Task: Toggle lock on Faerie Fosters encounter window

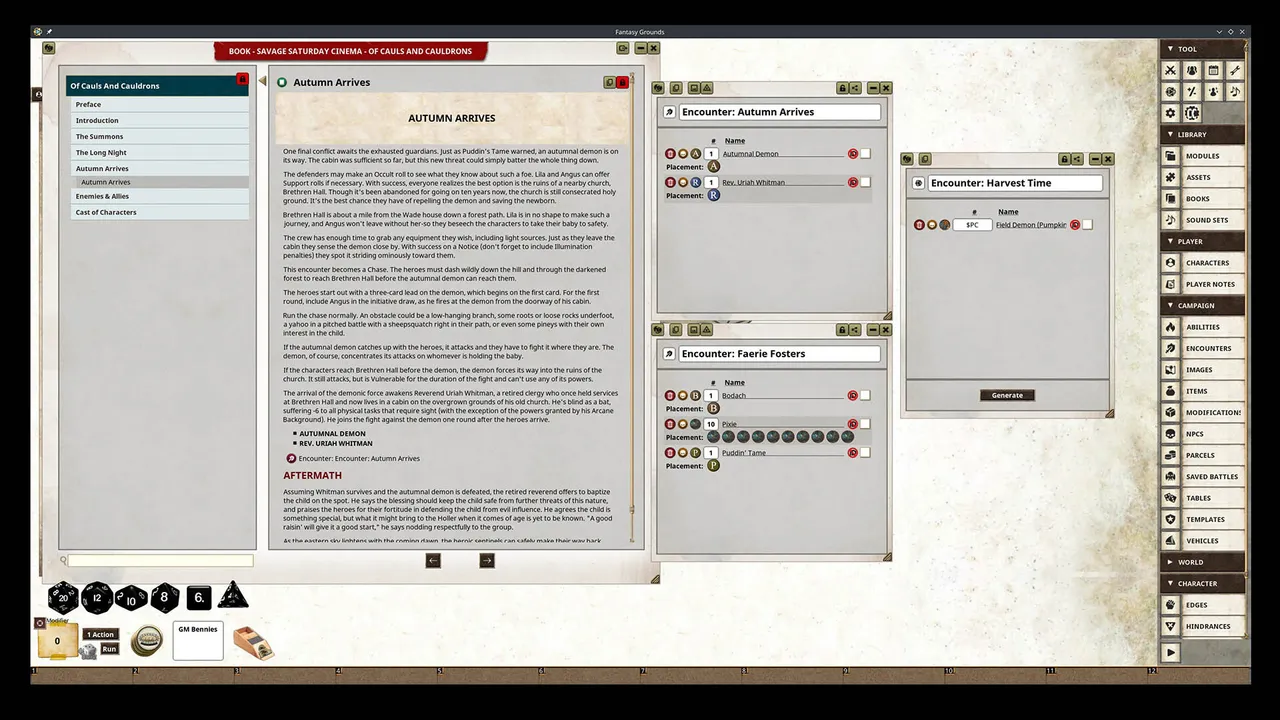Action: pyautogui.click(x=842, y=330)
